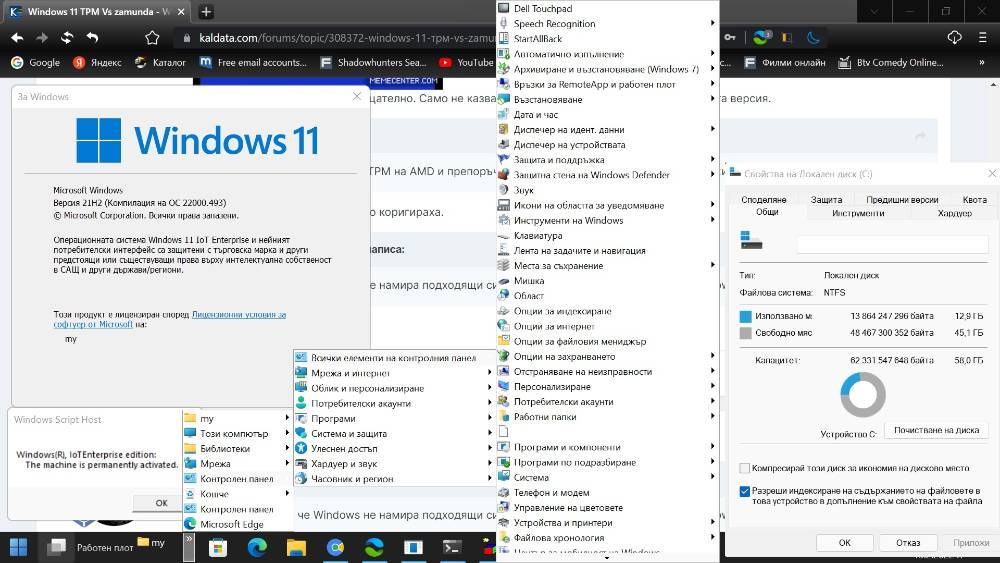This screenshot has height=563, width=1000.
Task: Open Филми онлайн bookmark
Action: [x=784, y=62]
